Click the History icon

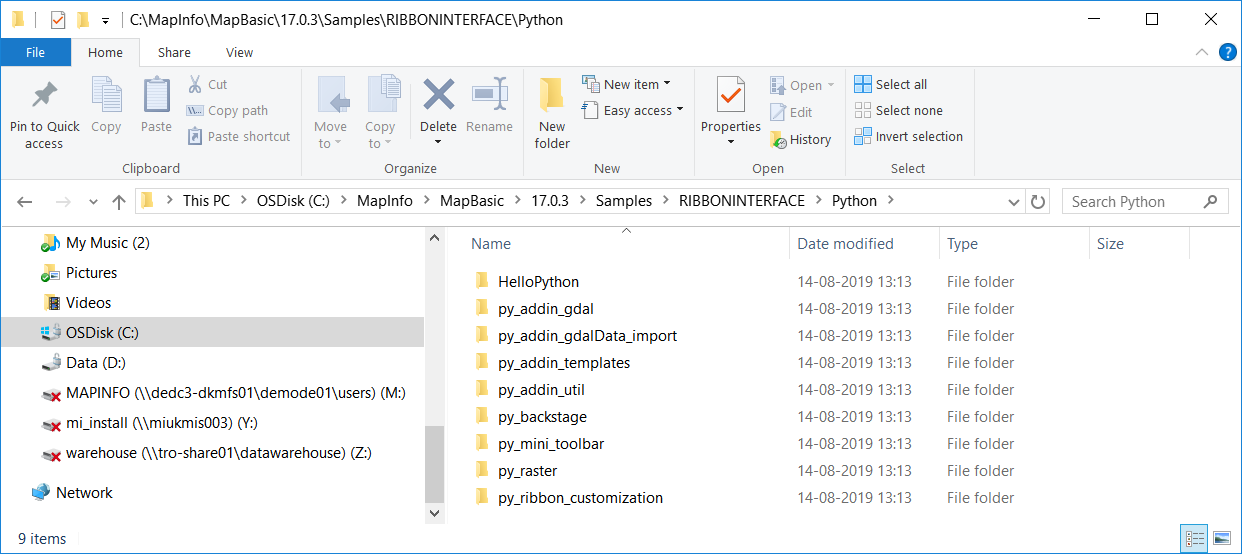tap(778, 139)
